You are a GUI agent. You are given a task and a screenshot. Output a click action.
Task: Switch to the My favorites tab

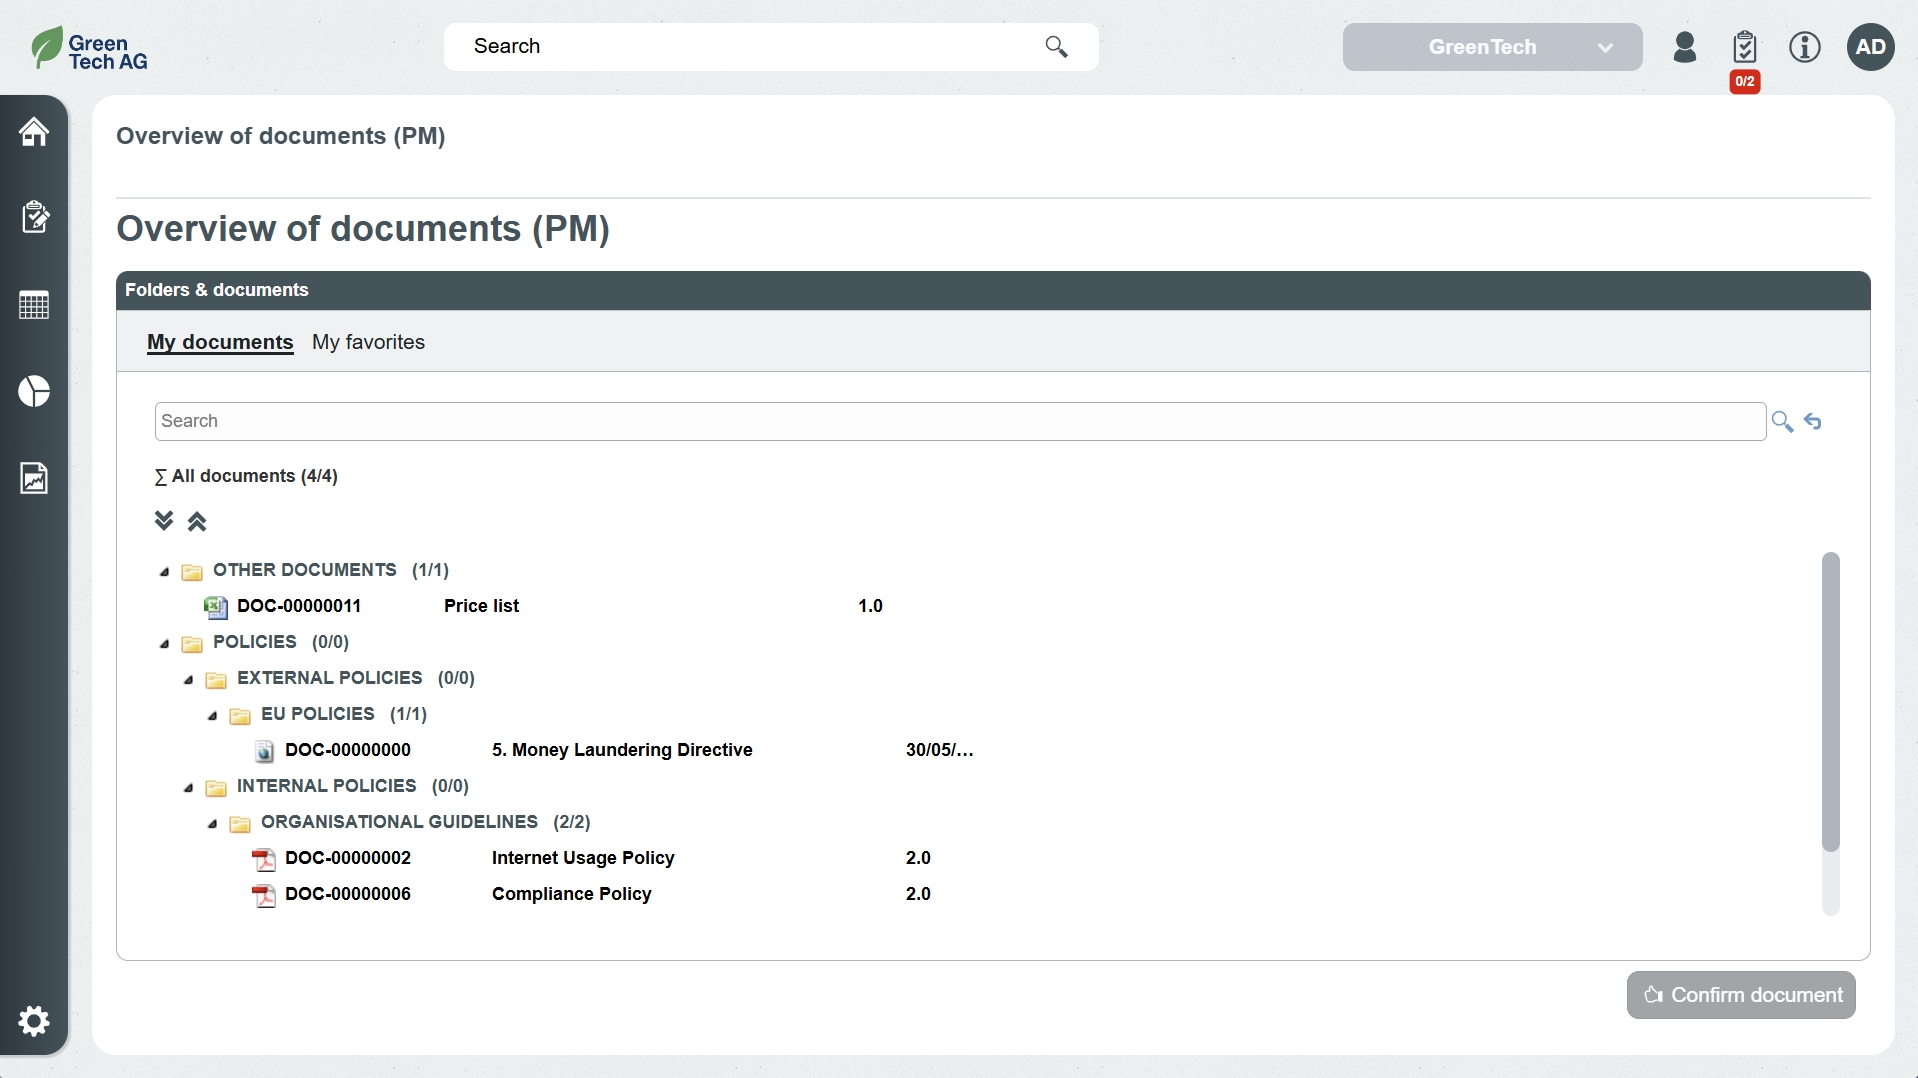tap(368, 342)
